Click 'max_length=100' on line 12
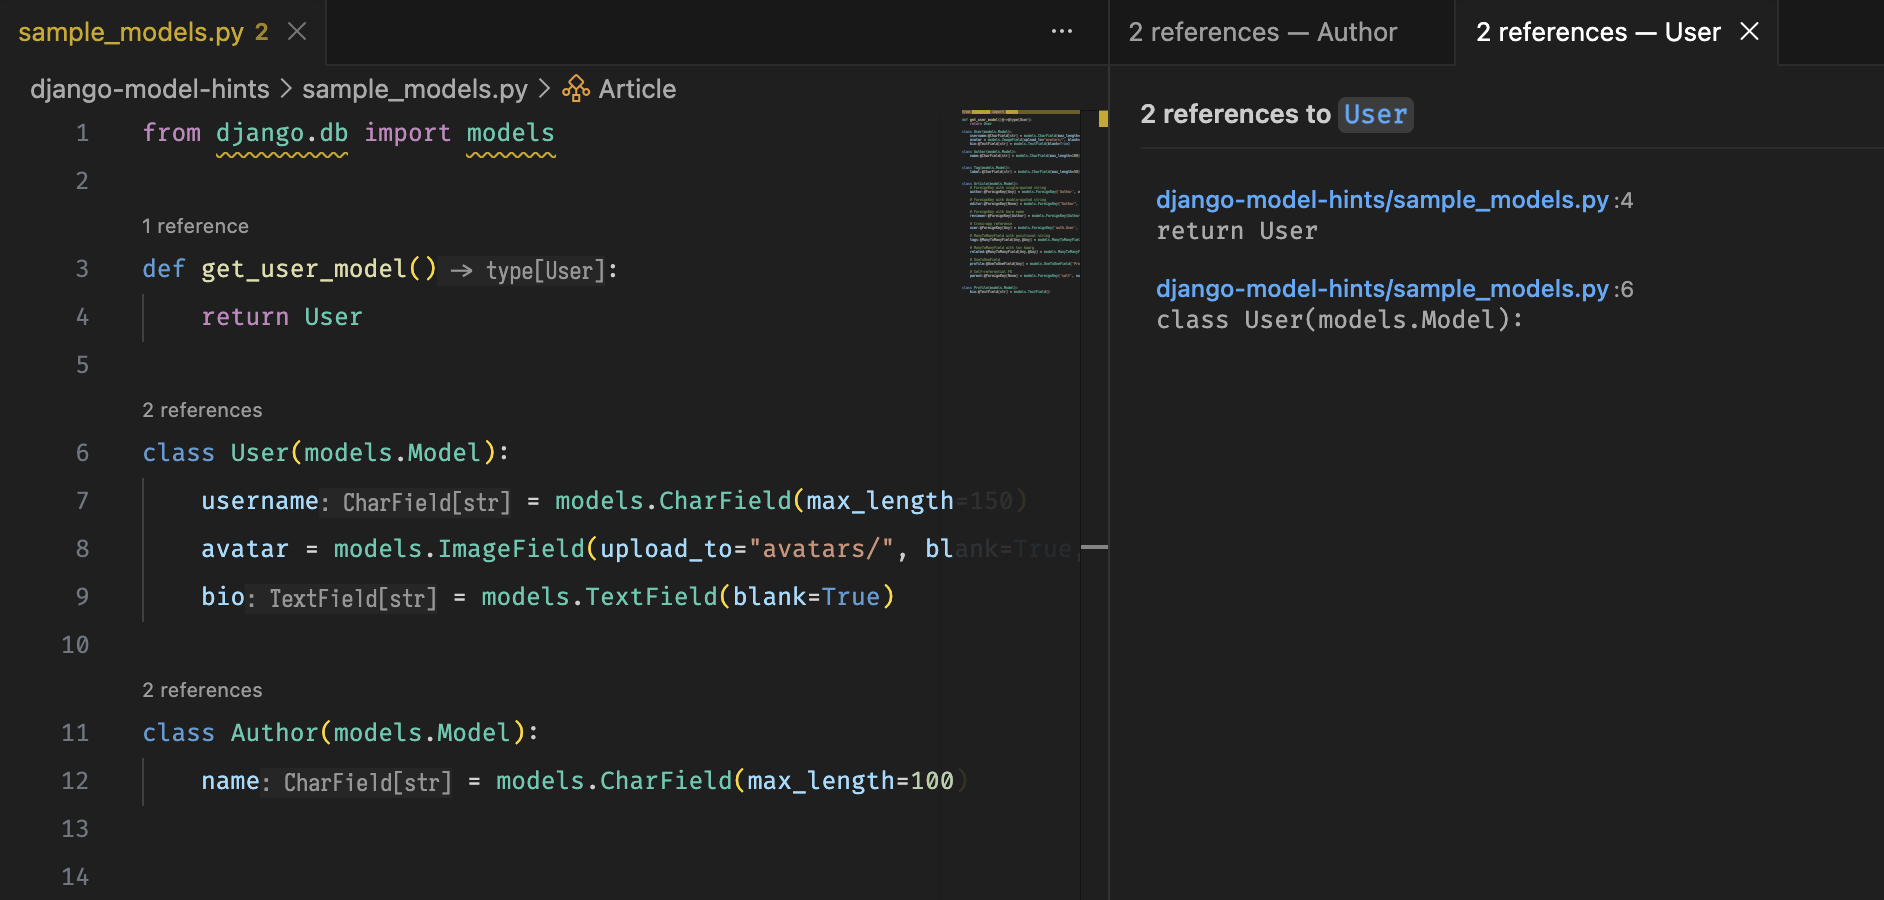Image resolution: width=1884 pixels, height=900 pixels. click(x=851, y=781)
